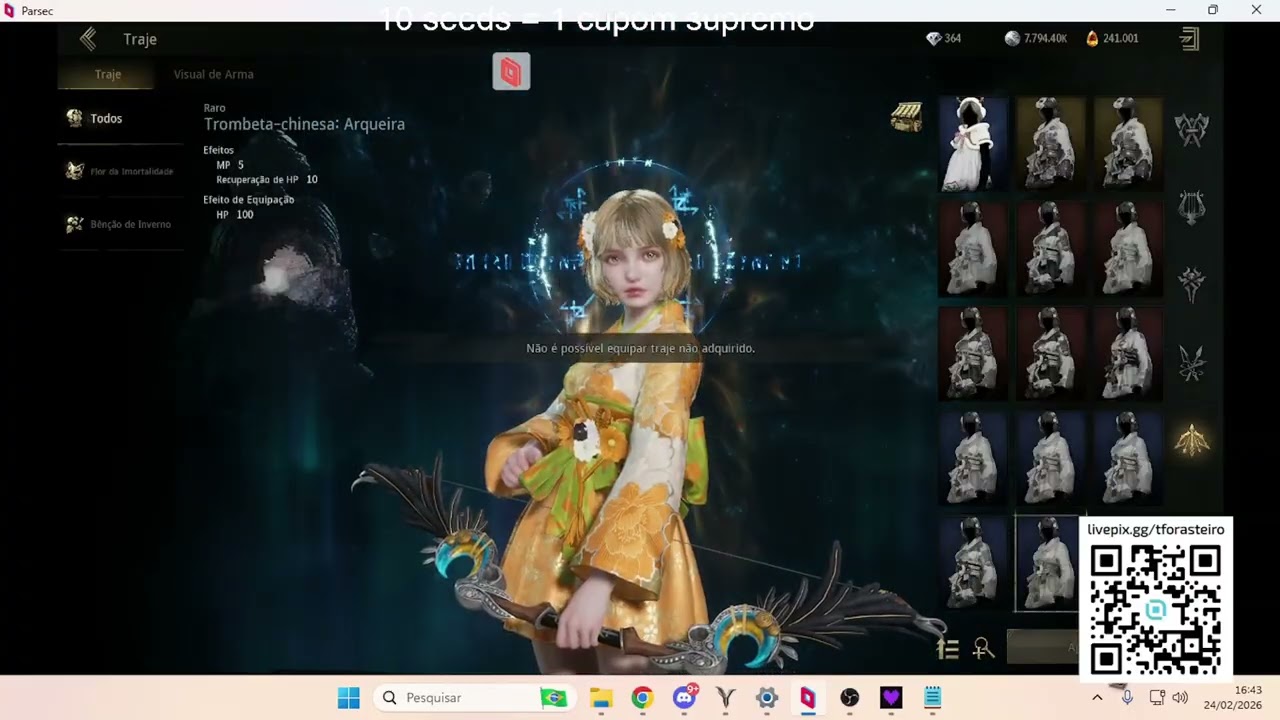Click the Pesquisar taskbar search box
Viewport: 1280px width, 720px height.
click(473, 698)
